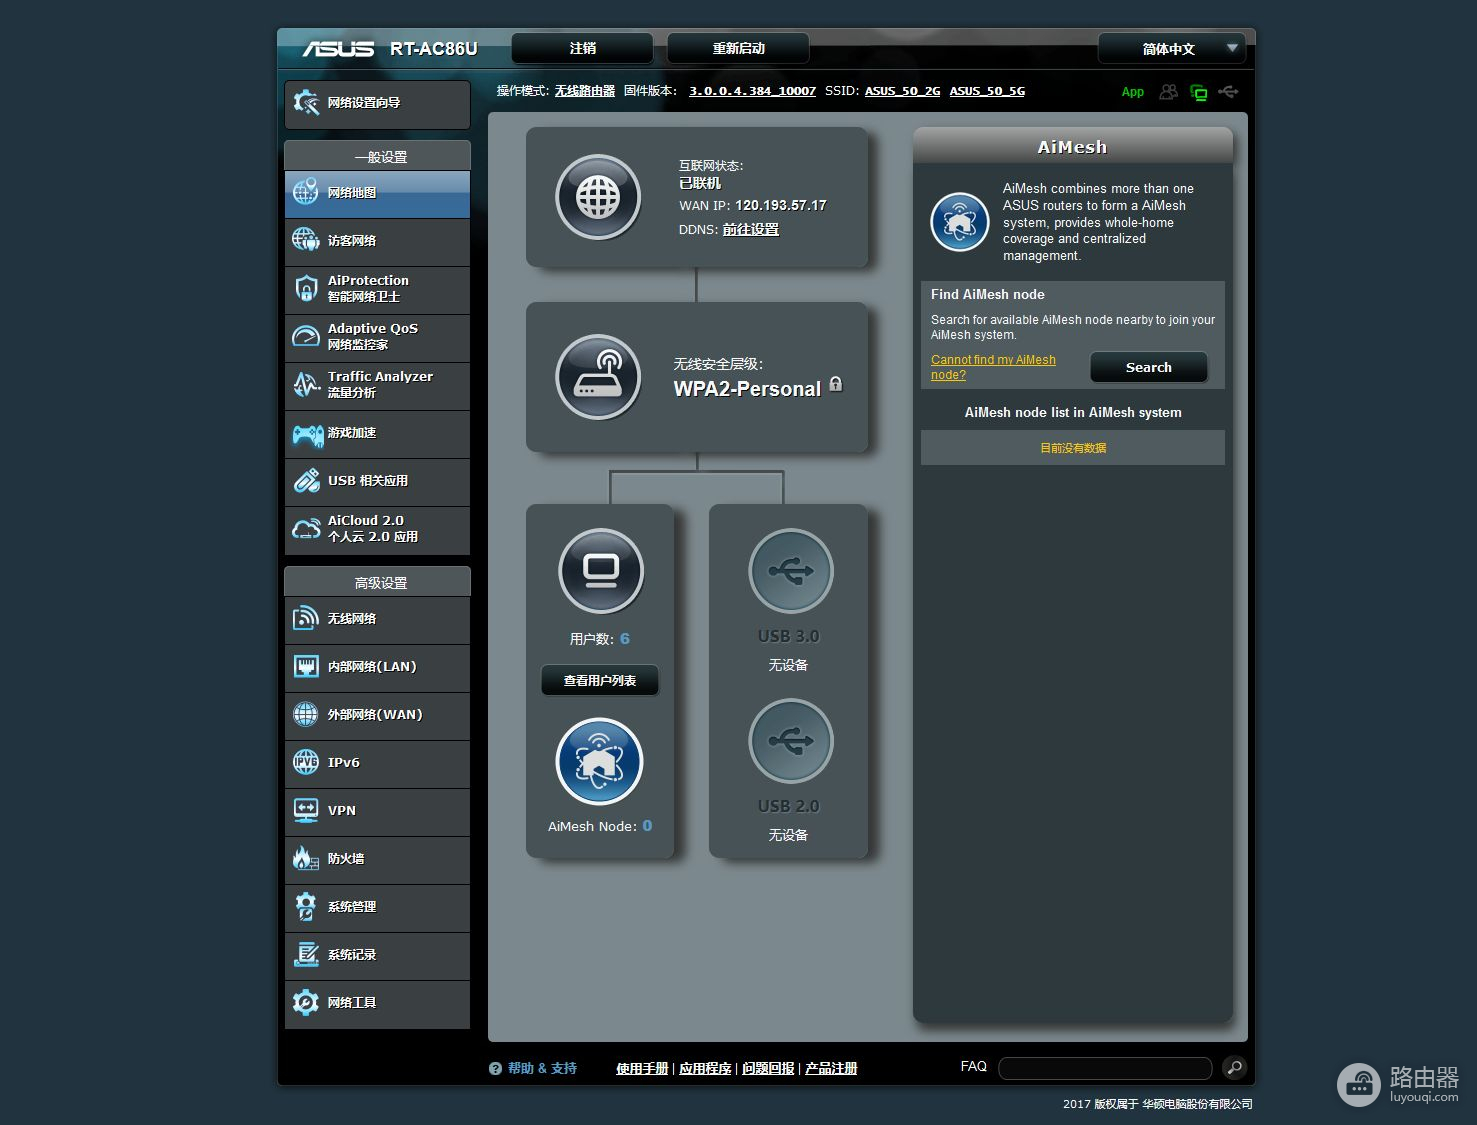Viewport: 1477px width, 1125px height.
Task: Click the guest network status icon in header
Action: [1168, 92]
